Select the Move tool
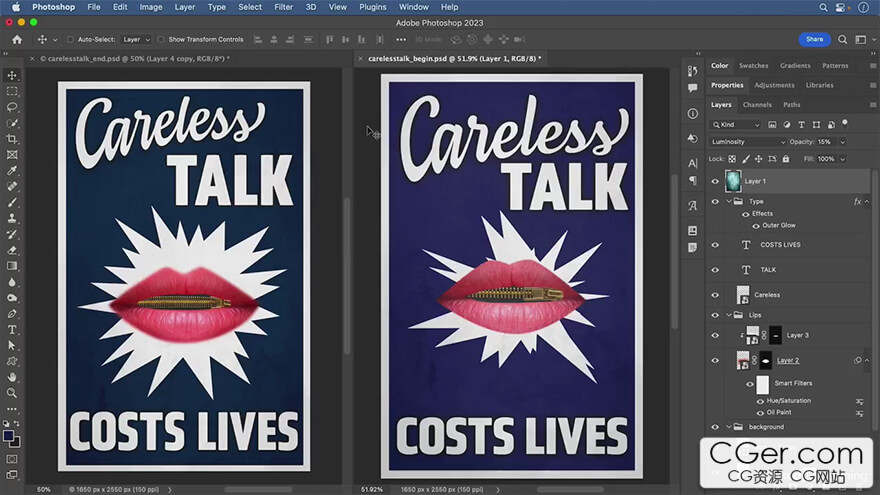Viewport: 880px width, 495px height. click(x=12, y=75)
